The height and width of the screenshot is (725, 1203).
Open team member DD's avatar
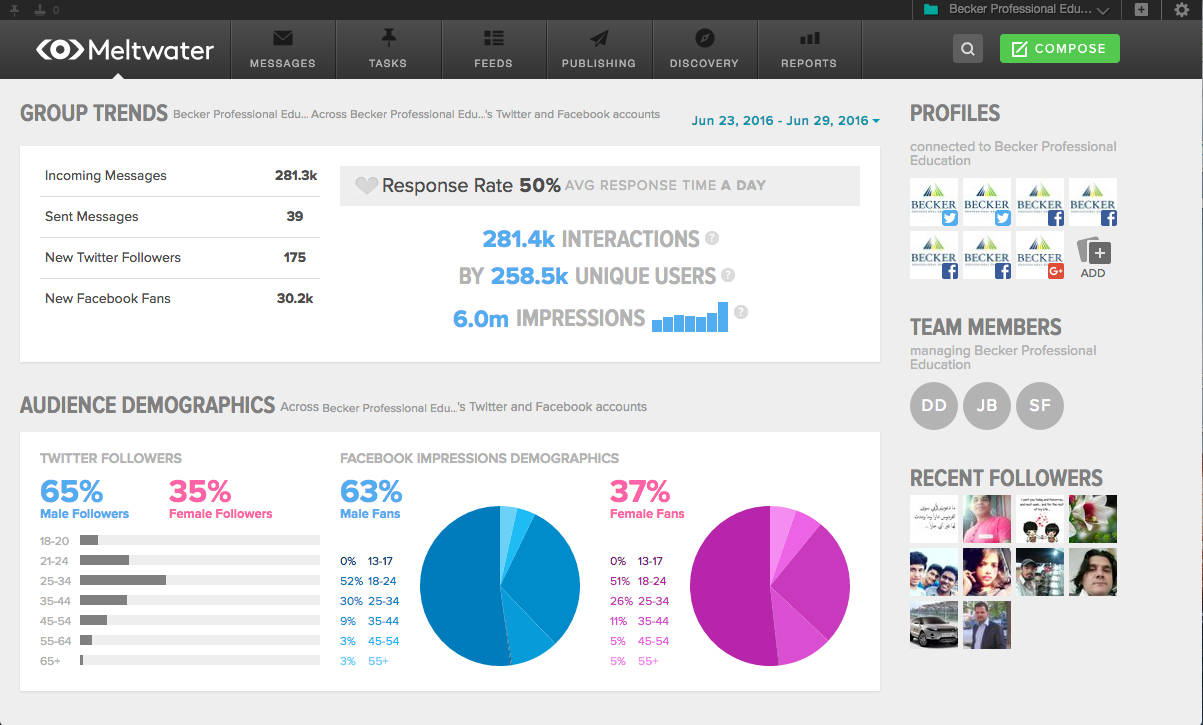[933, 405]
